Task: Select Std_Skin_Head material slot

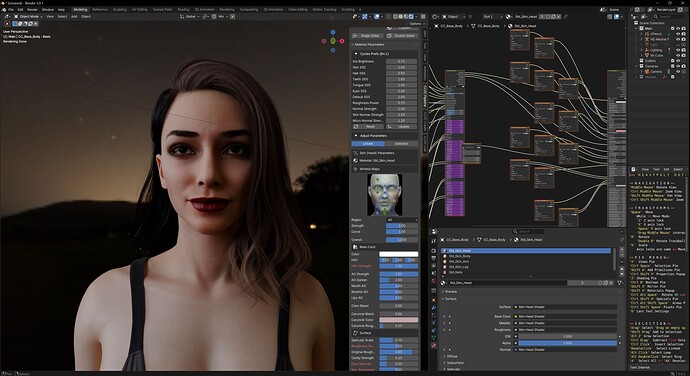Action: [526, 251]
